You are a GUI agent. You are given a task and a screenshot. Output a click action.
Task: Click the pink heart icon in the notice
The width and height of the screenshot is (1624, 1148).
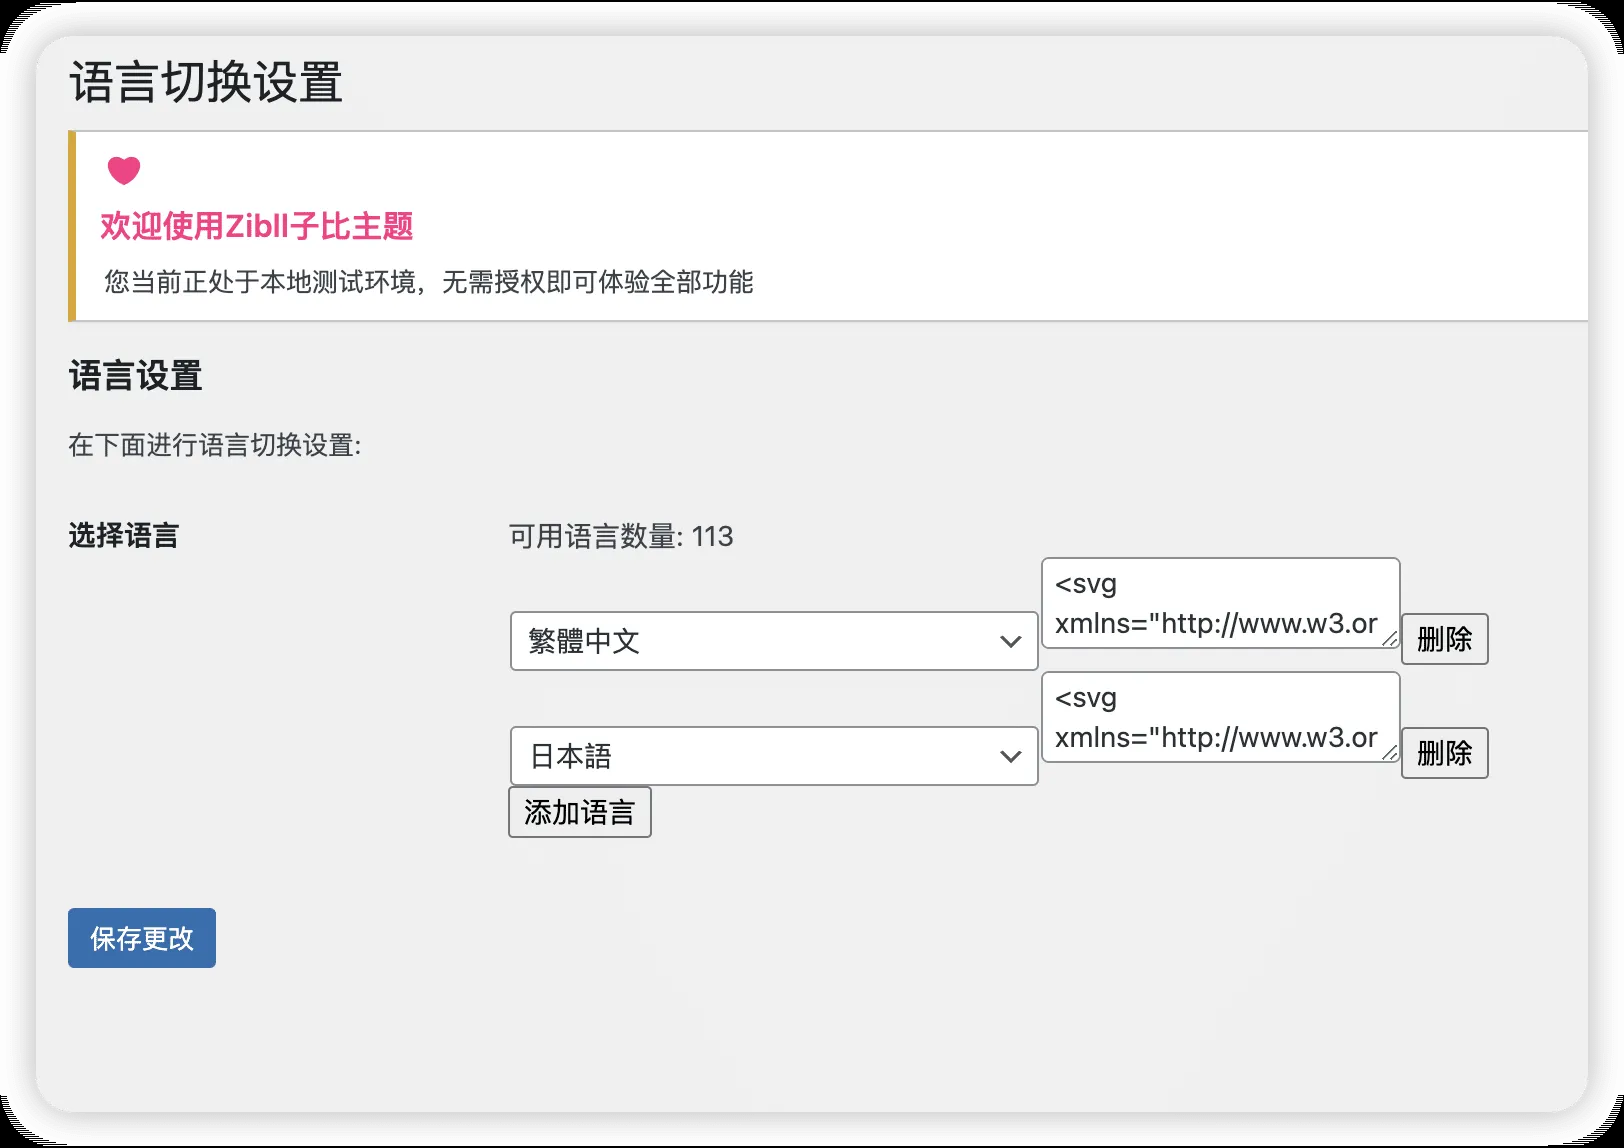[x=124, y=170]
